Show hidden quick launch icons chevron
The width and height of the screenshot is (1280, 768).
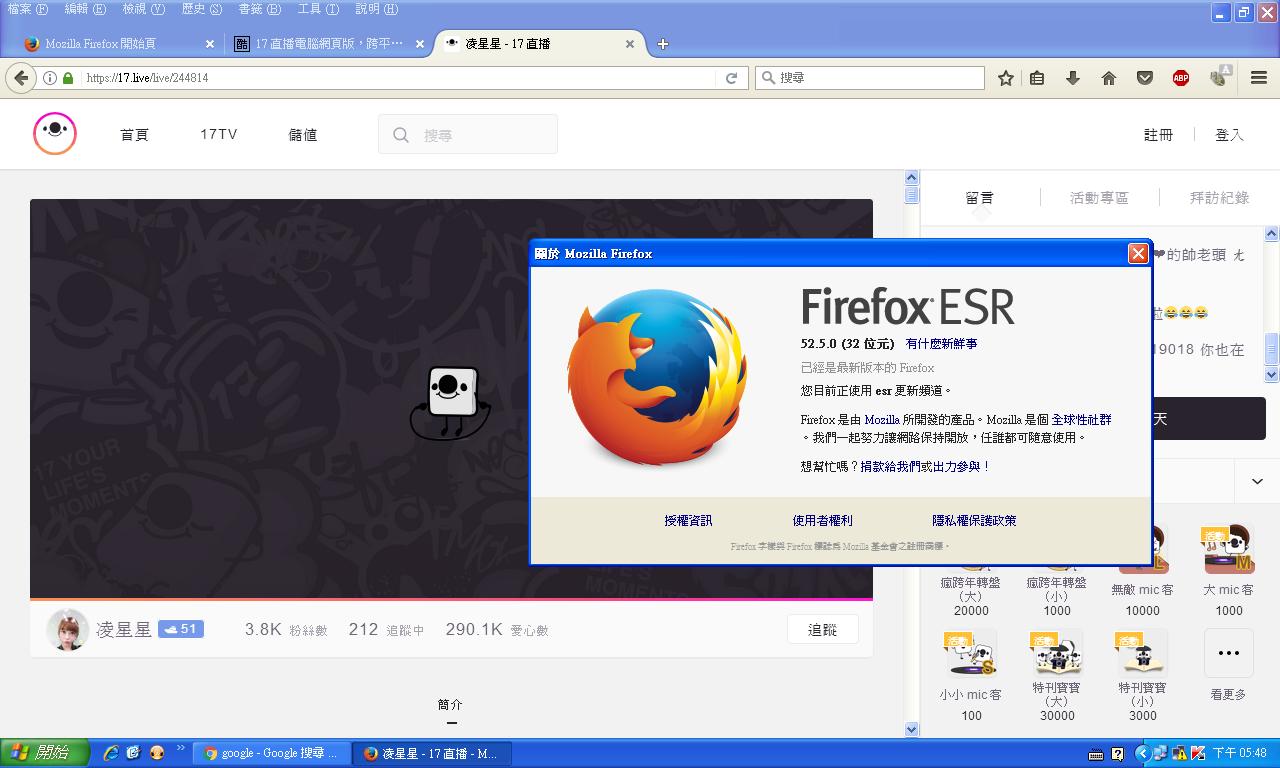tap(181, 748)
